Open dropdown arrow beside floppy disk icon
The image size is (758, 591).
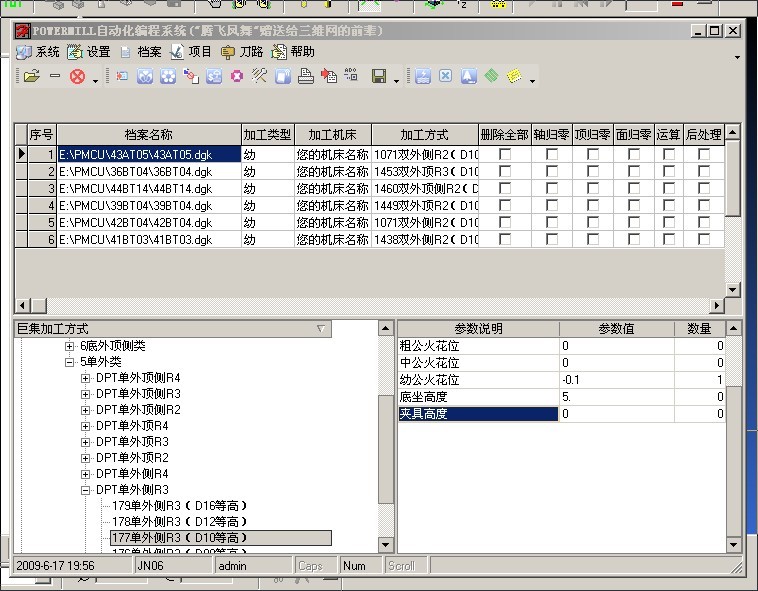(x=396, y=81)
